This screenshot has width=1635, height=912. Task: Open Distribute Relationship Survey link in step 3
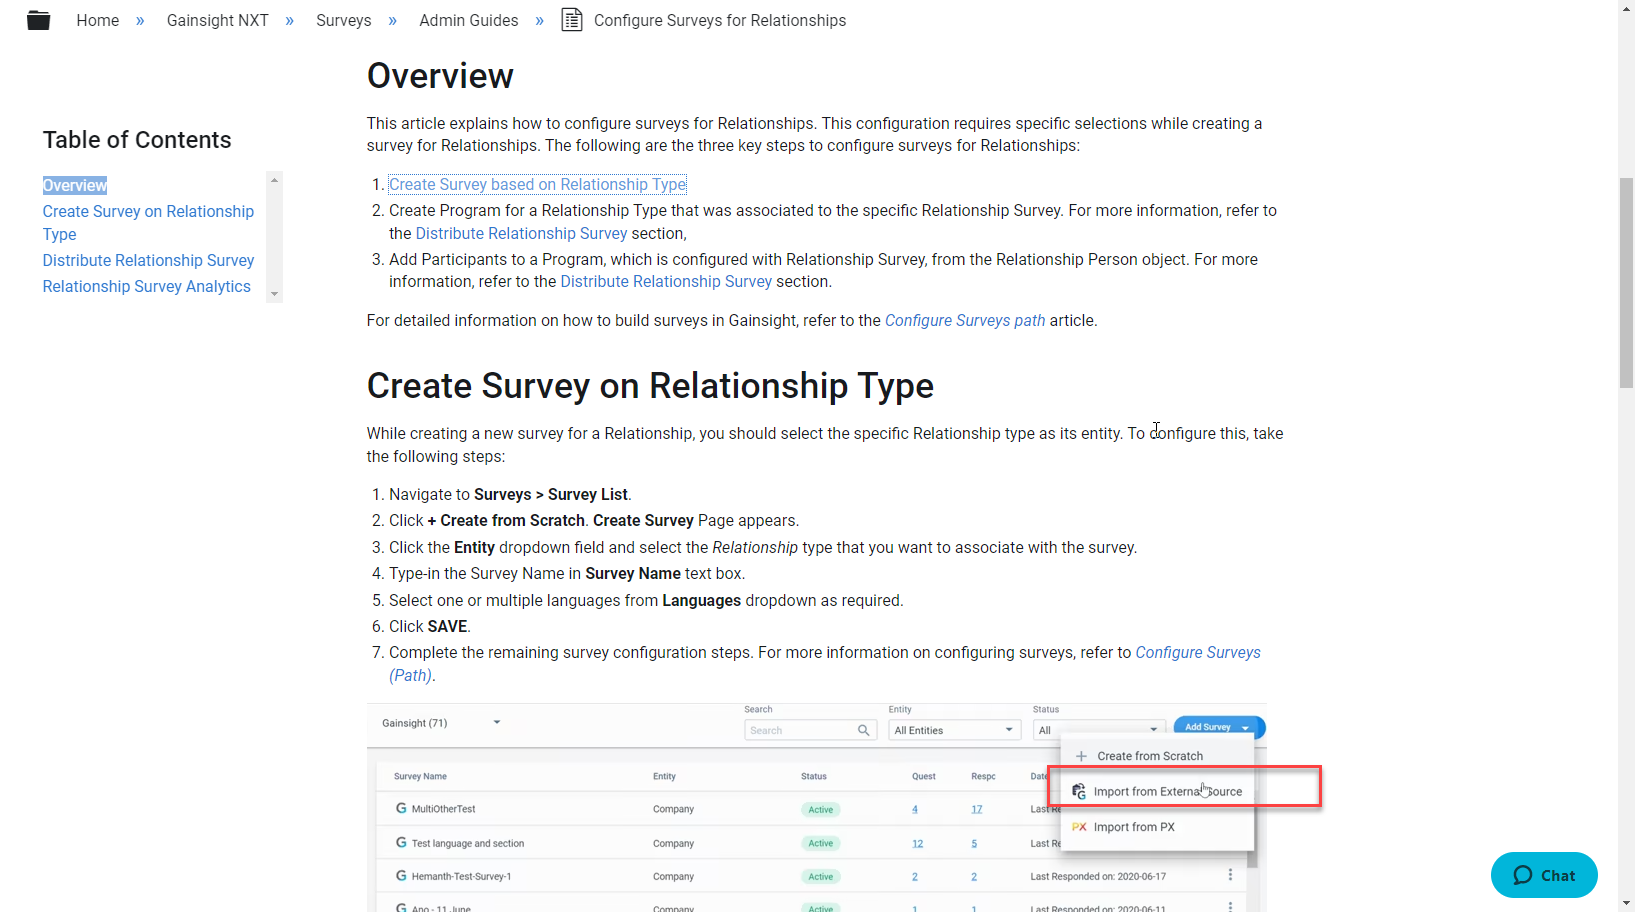[x=666, y=281]
